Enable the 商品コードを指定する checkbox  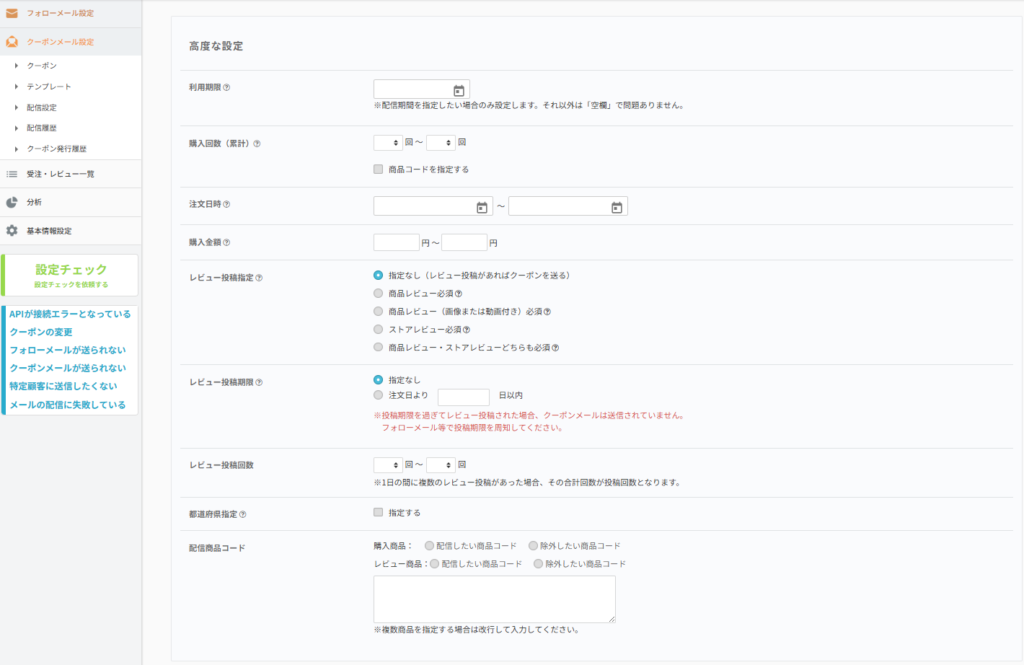[x=378, y=169]
